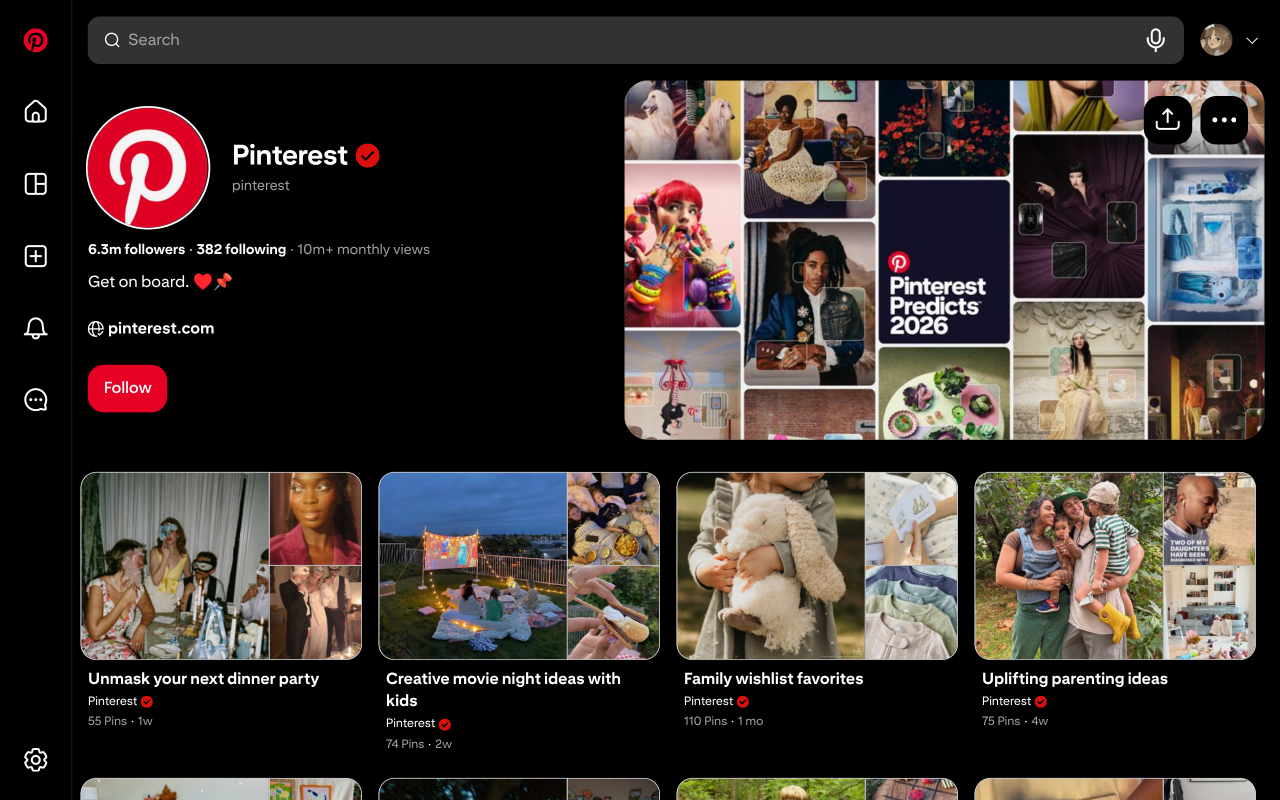Click 'Creative movie night ideas with kids' title
Screen dimensions: 1280x800
tap(504, 689)
